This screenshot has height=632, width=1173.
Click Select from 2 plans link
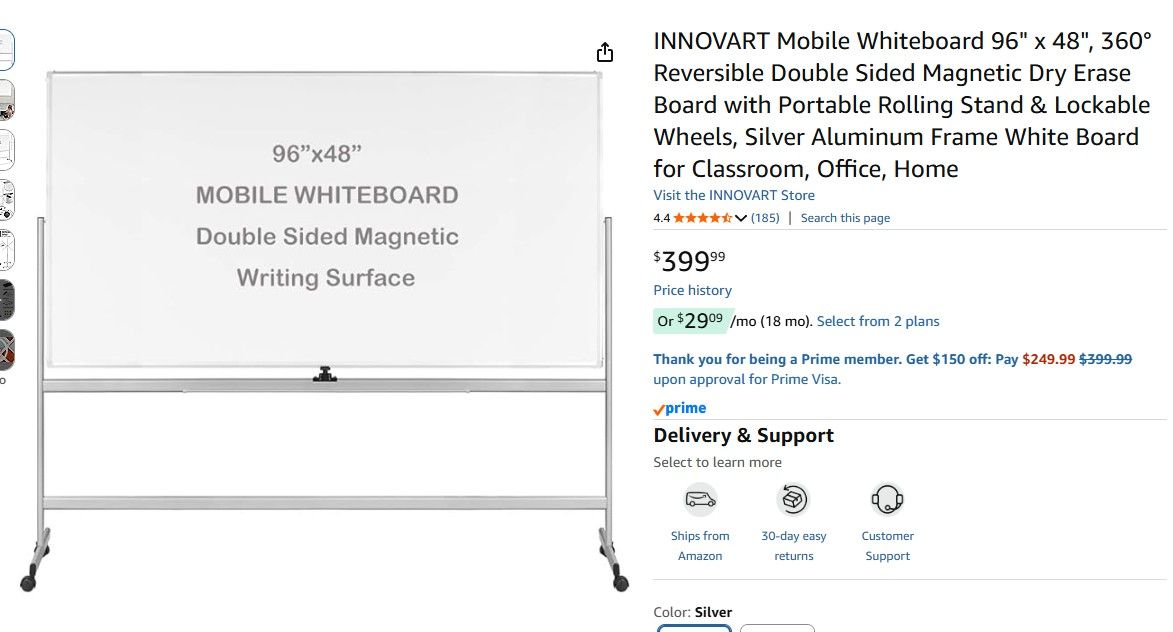tap(878, 321)
